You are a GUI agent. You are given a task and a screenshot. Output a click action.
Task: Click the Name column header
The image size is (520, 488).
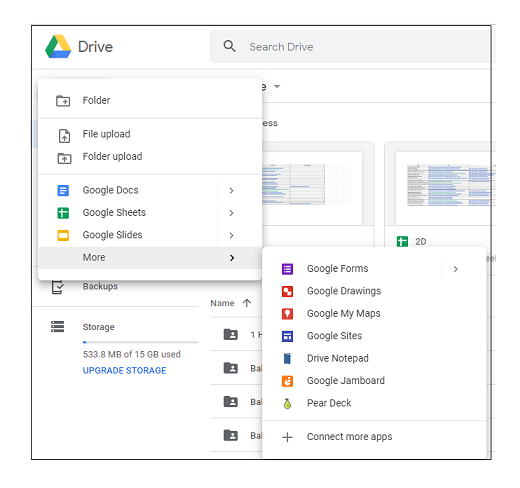click(x=222, y=303)
